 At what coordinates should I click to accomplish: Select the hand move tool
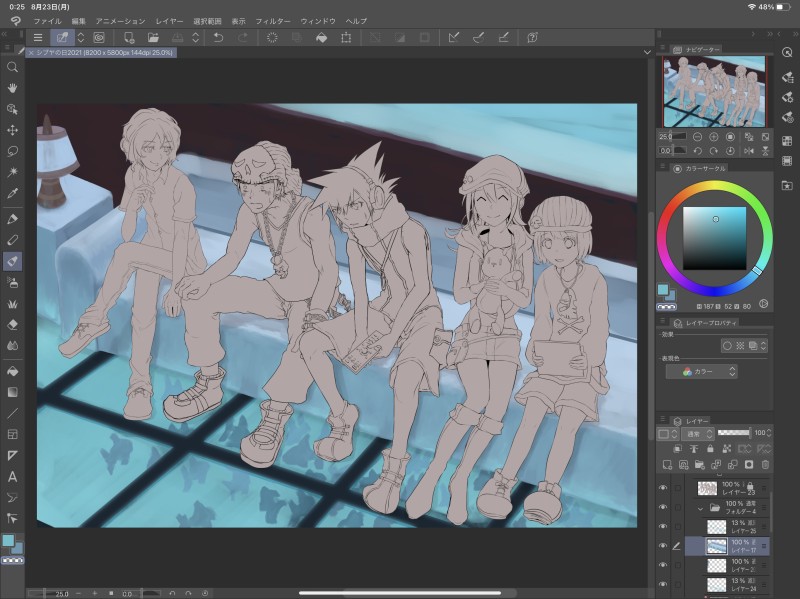click(13, 88)
